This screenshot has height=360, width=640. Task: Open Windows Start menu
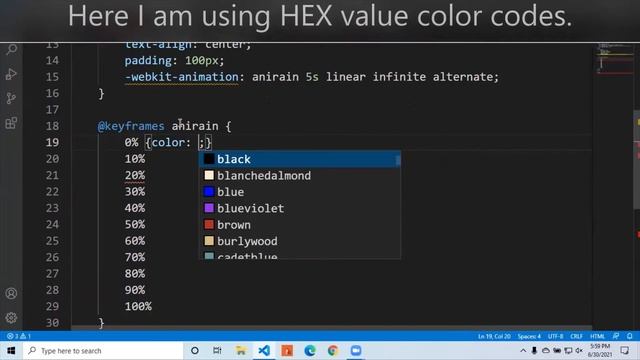(x=11, y=351)
